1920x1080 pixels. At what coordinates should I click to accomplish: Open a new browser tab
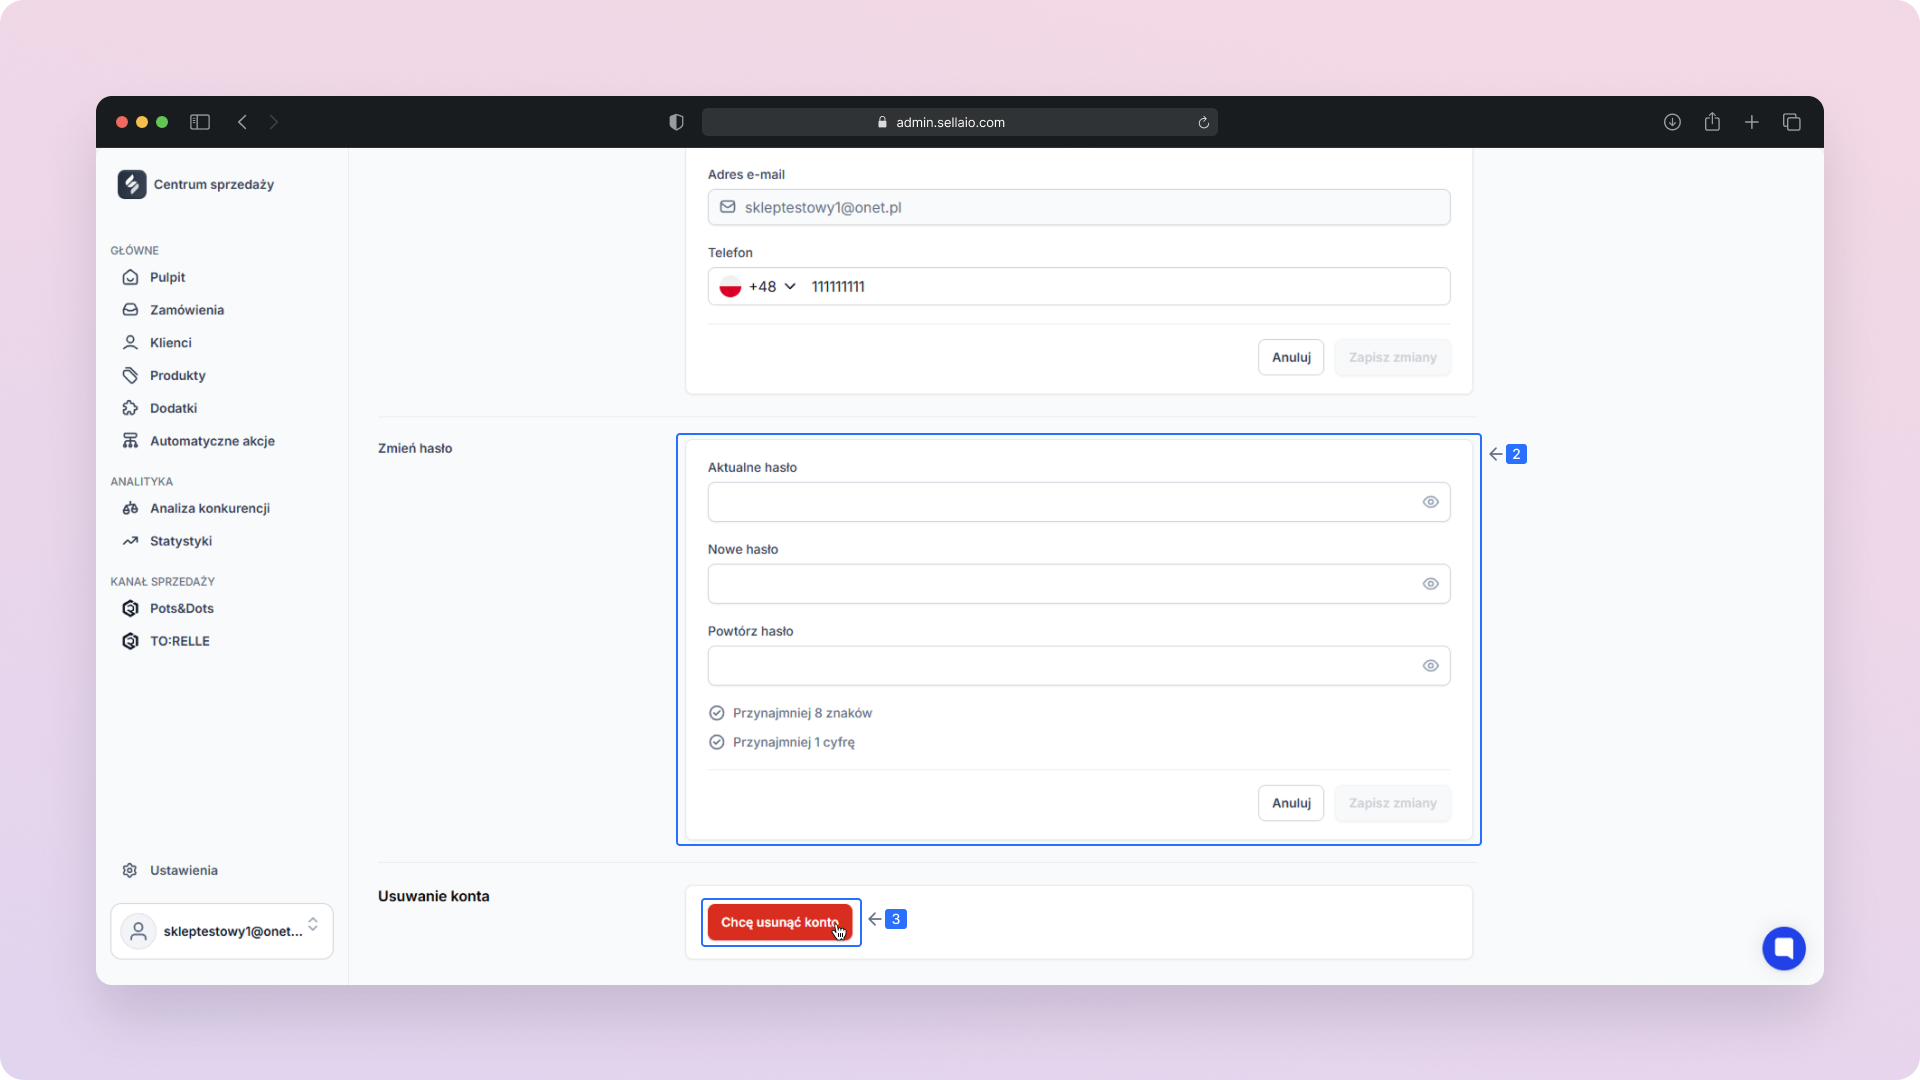click(1752, 122)
